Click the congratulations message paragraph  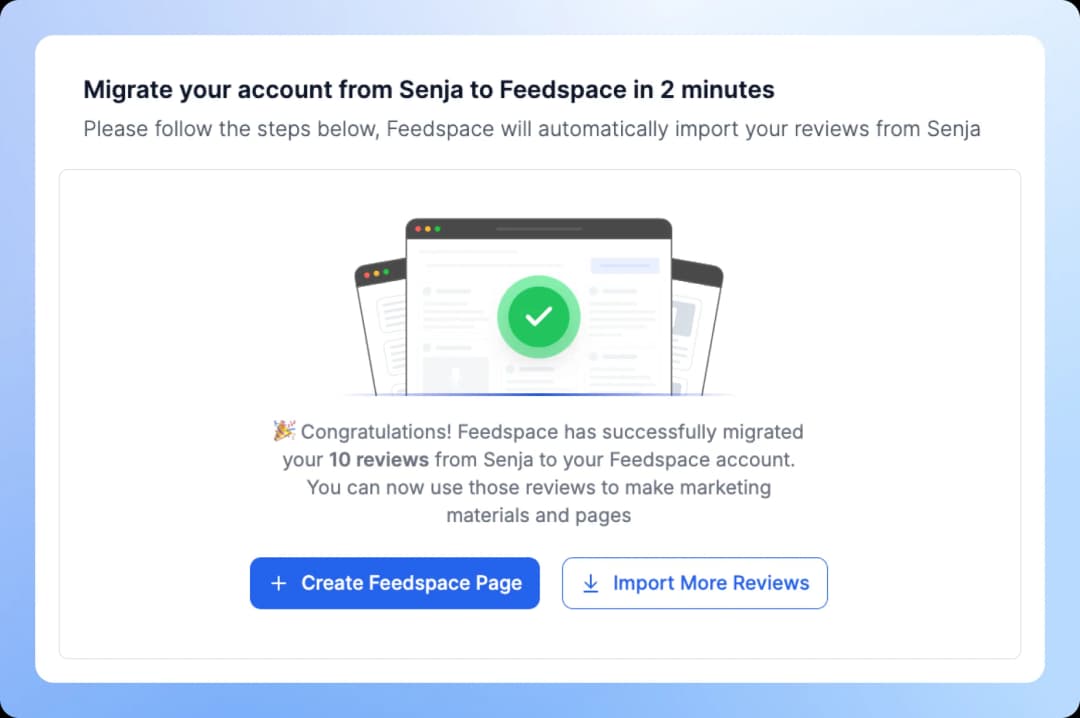[539, 473]
